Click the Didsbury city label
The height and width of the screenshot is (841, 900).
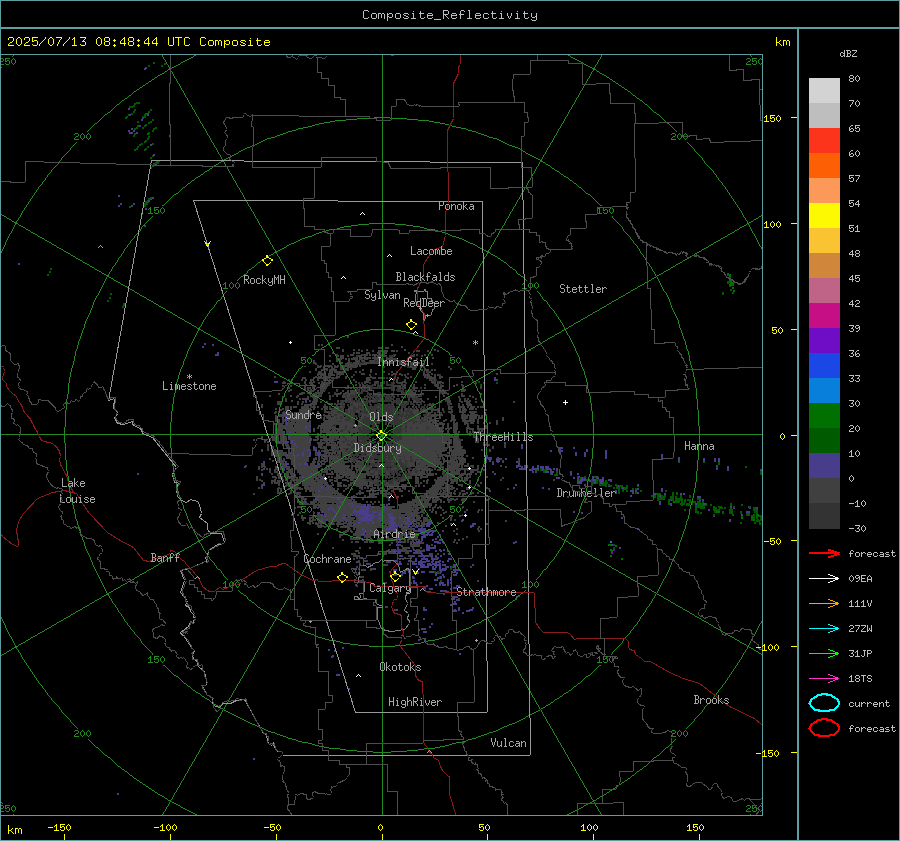[x=377, y=448]
